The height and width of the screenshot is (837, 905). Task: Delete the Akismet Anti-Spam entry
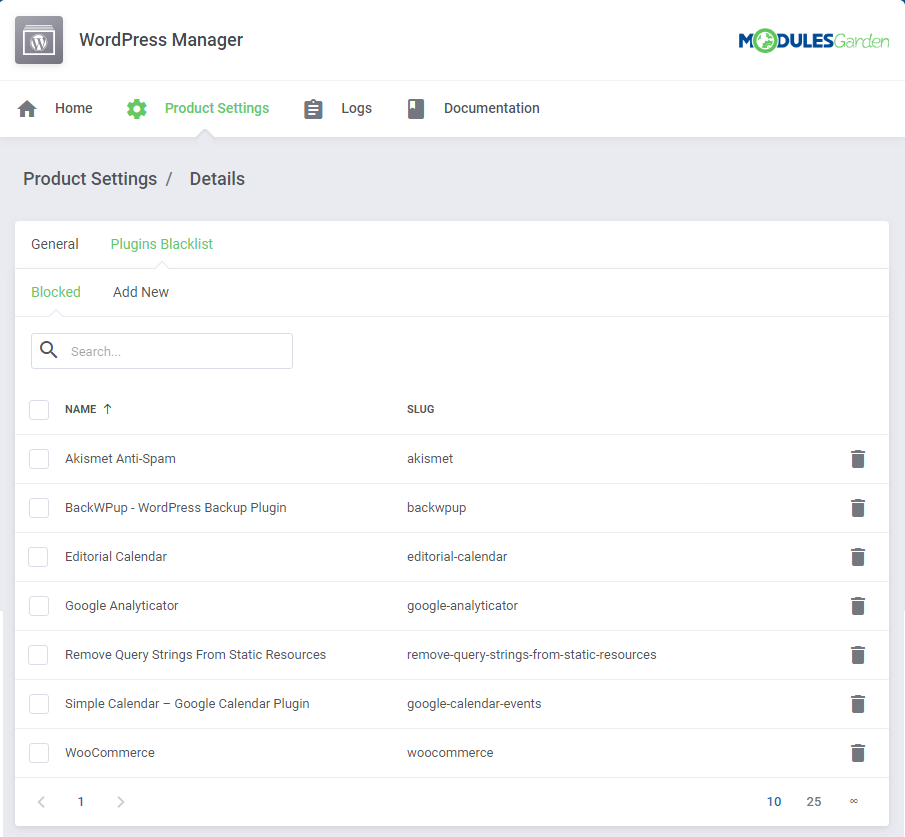[858, 459]
